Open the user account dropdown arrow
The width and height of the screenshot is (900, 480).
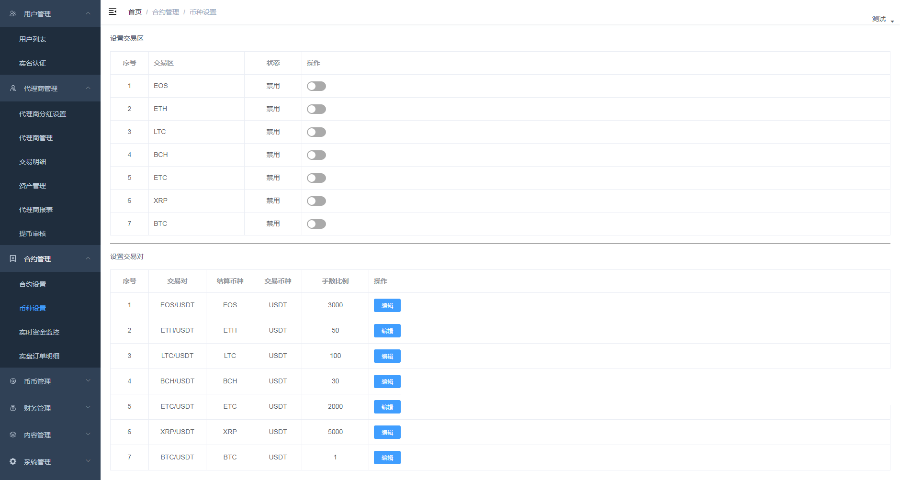click(x=892, y=21)
